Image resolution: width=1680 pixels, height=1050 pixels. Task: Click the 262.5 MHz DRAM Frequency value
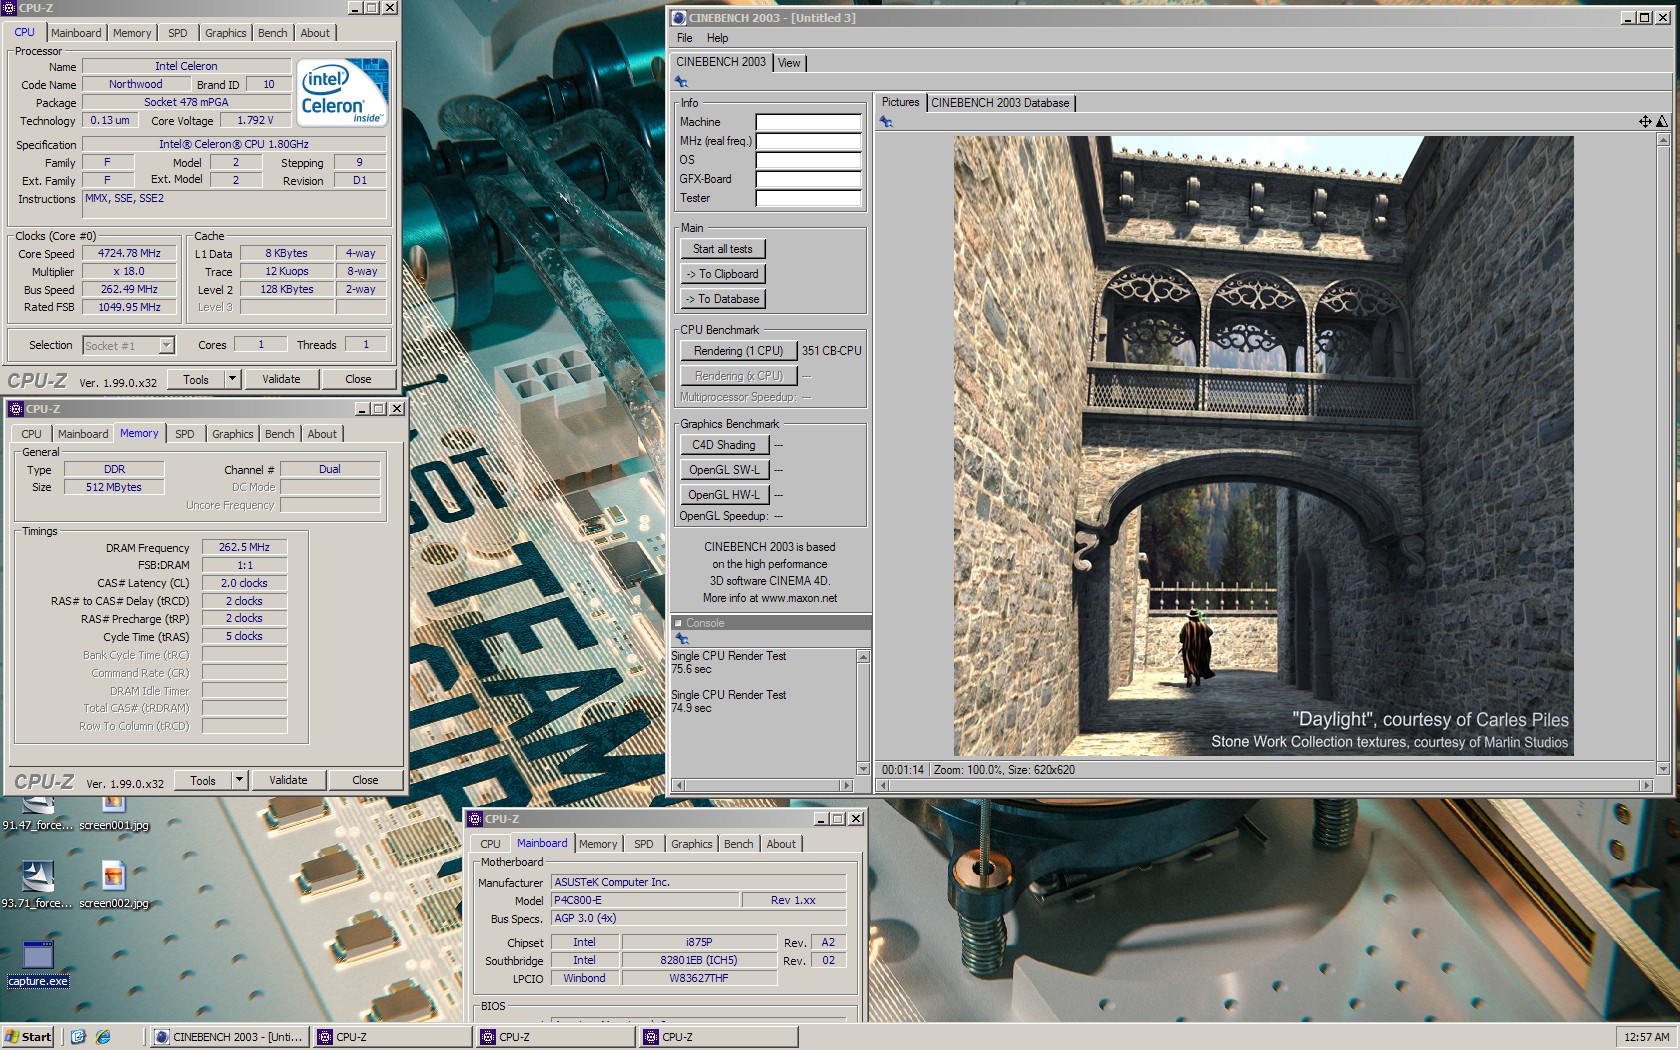click(x=244, y=547)
